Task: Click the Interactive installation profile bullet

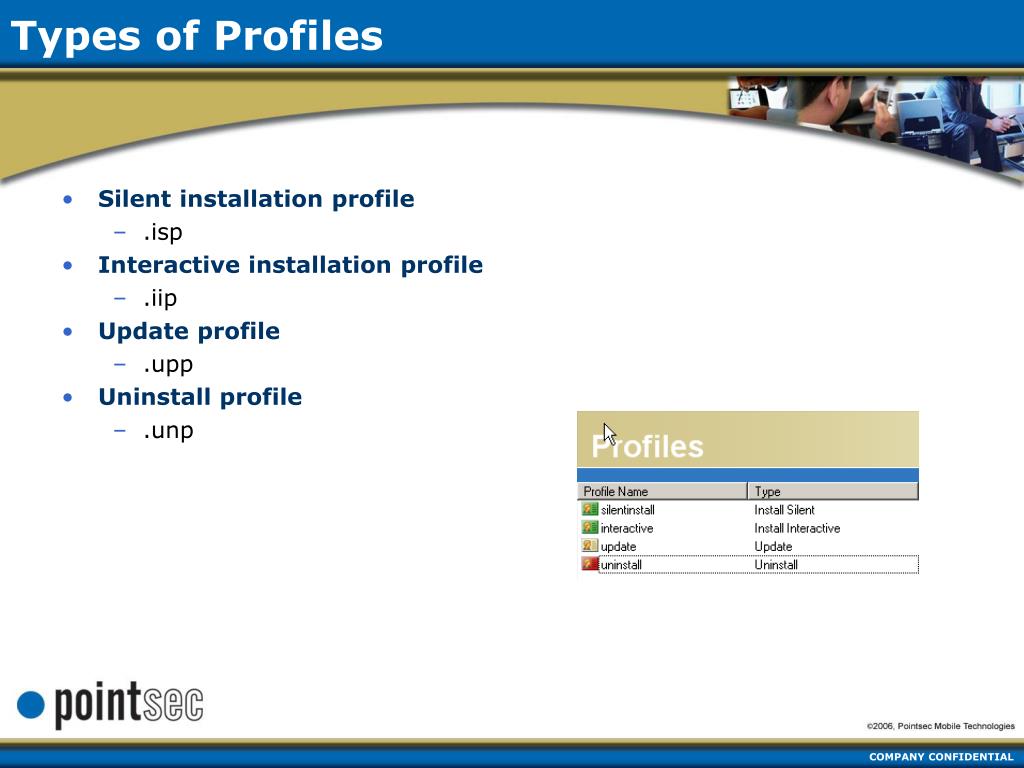Action: [291, 264]
